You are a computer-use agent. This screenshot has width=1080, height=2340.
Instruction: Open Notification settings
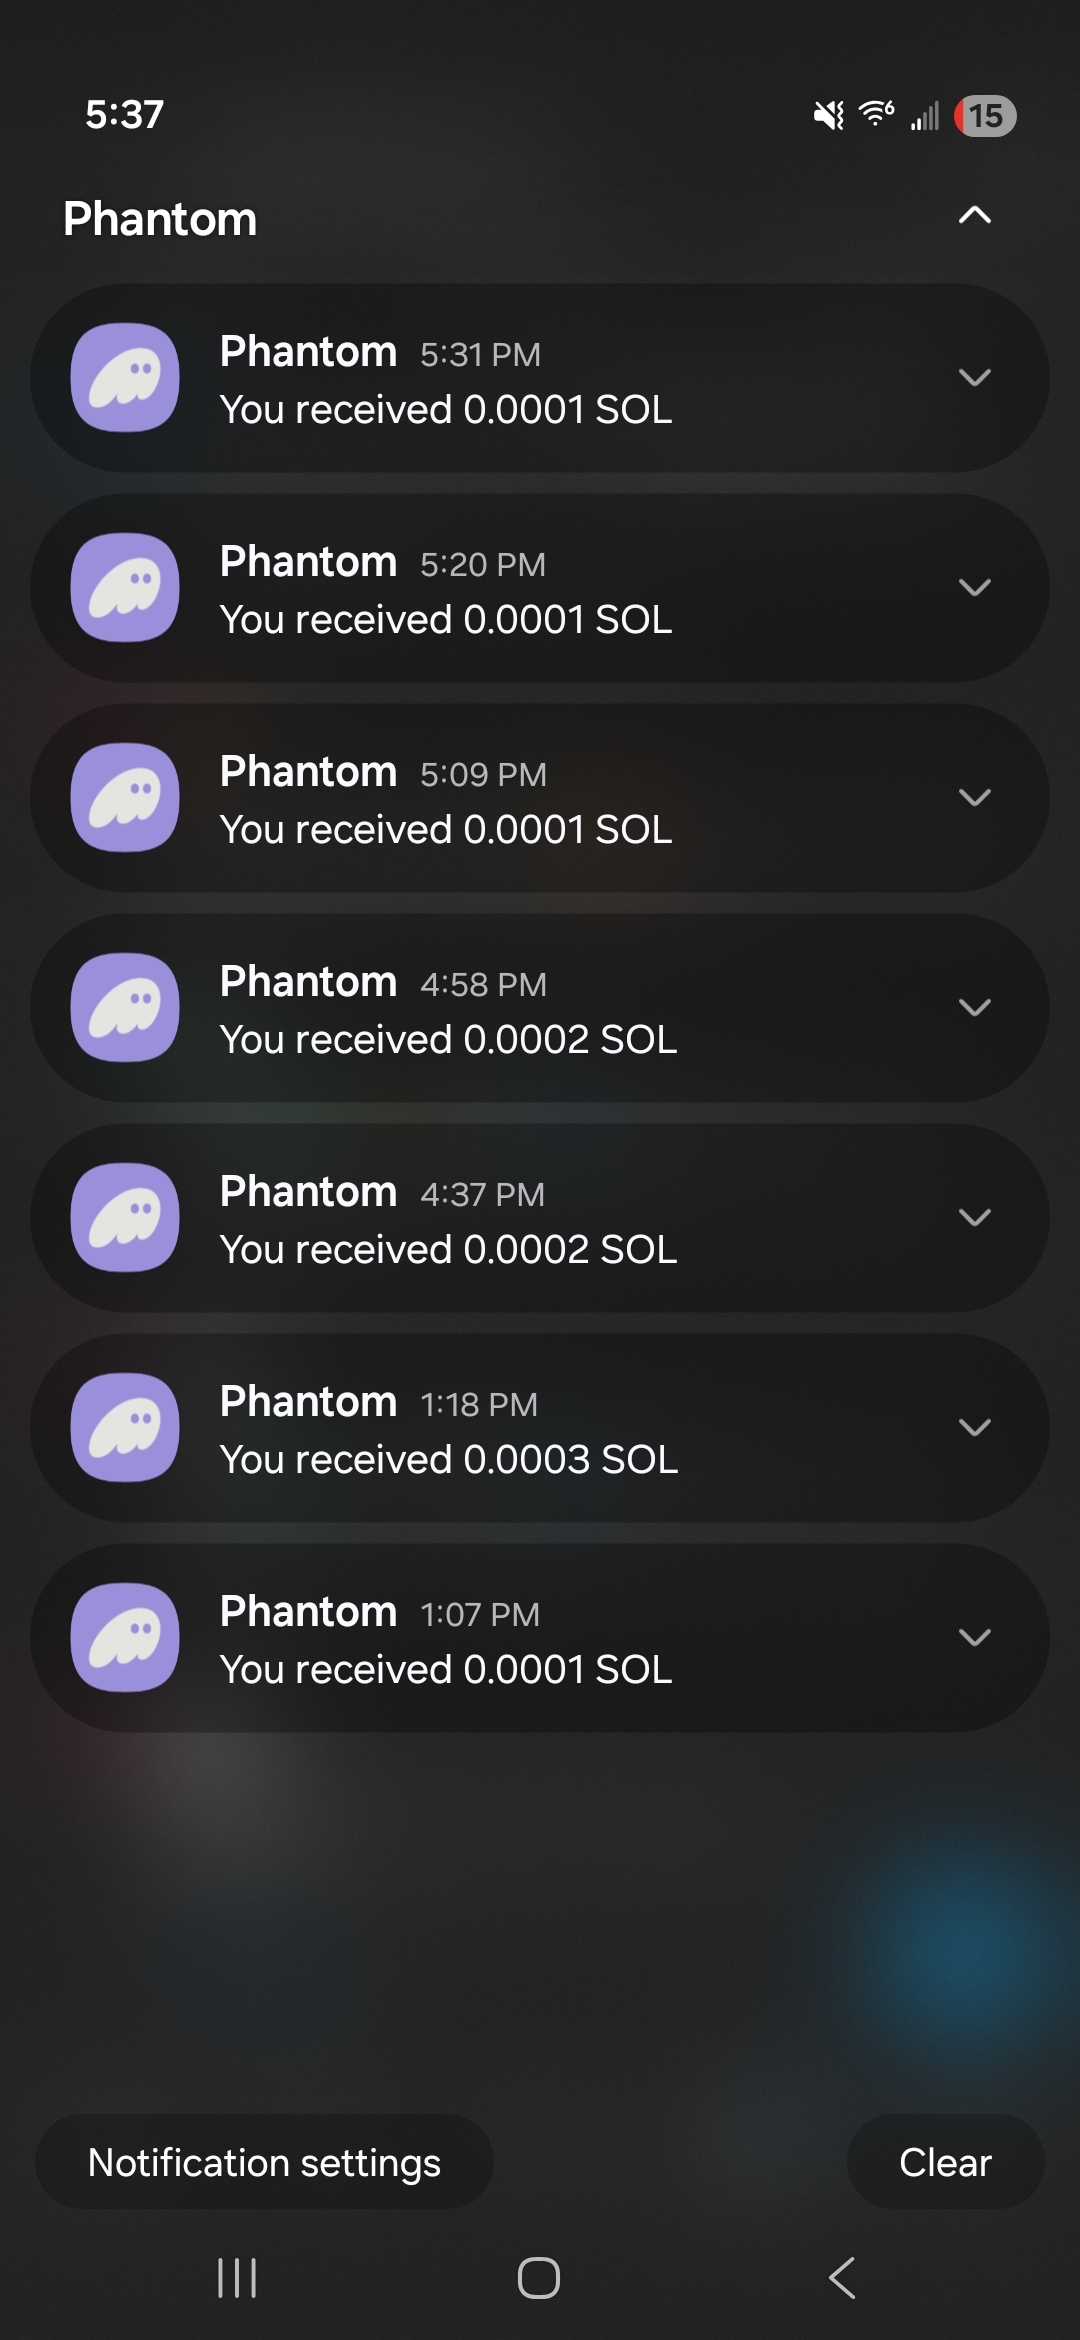click(x=264, y=2162)
